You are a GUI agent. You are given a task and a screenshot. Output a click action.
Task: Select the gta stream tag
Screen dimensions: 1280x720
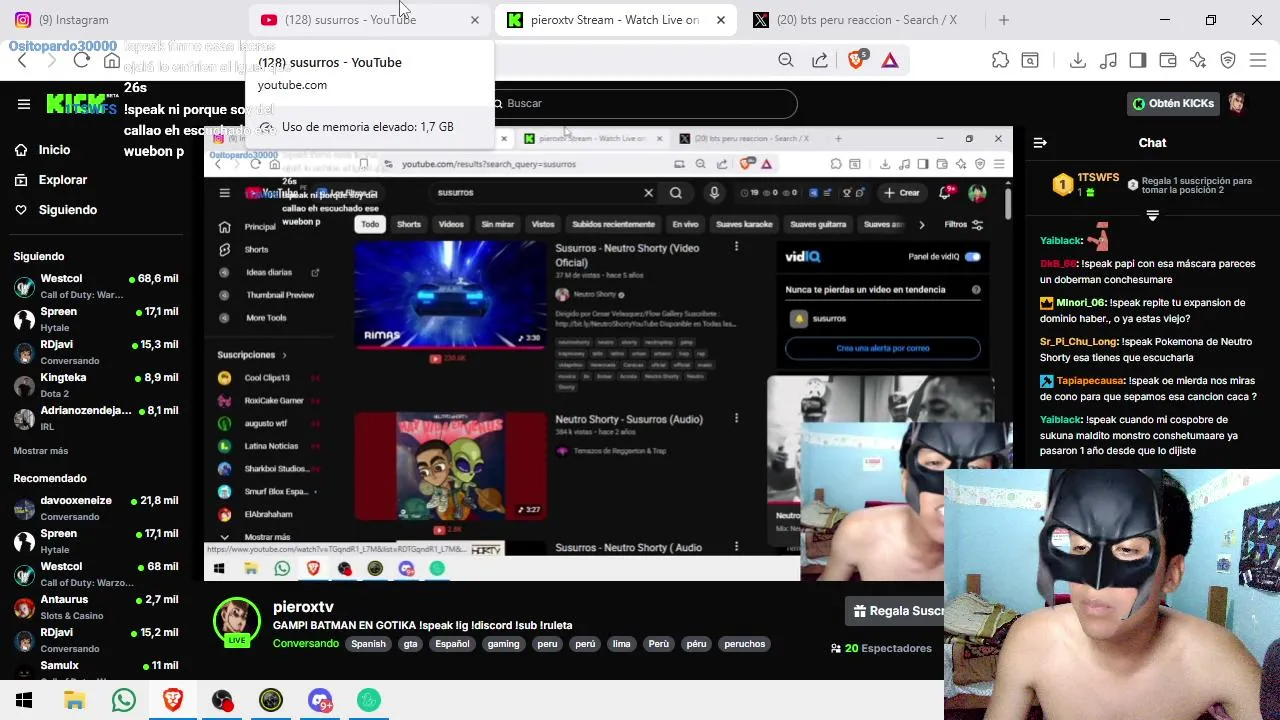pos(410,644)
